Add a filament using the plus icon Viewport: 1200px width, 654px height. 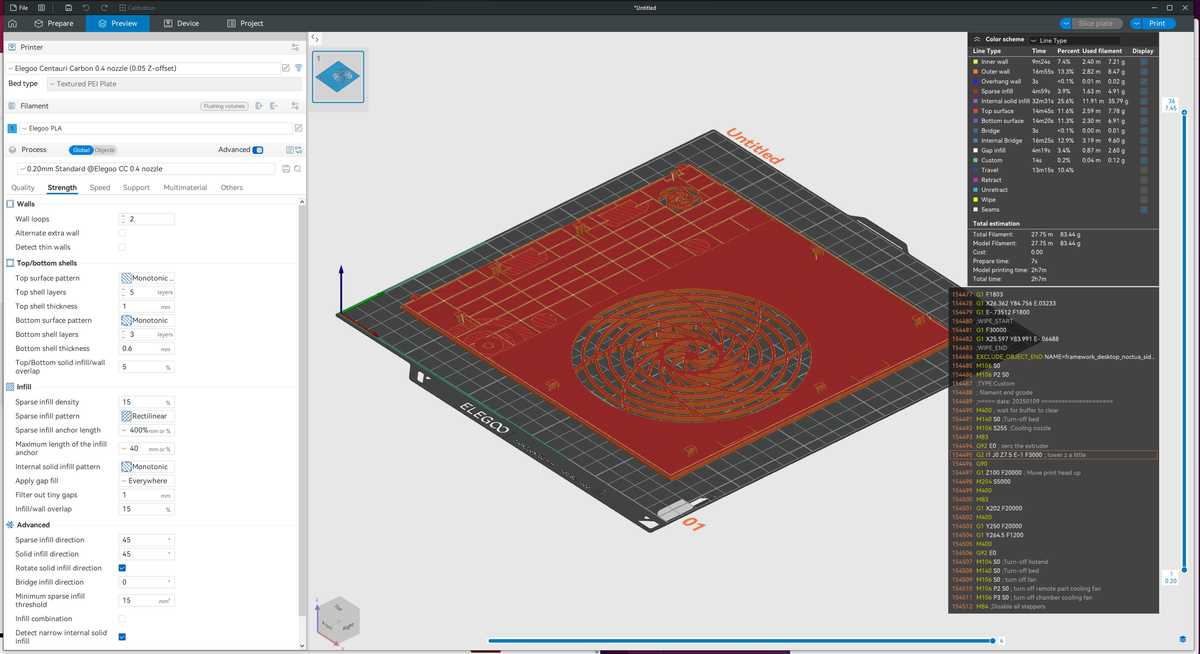(x=258, y=105)
